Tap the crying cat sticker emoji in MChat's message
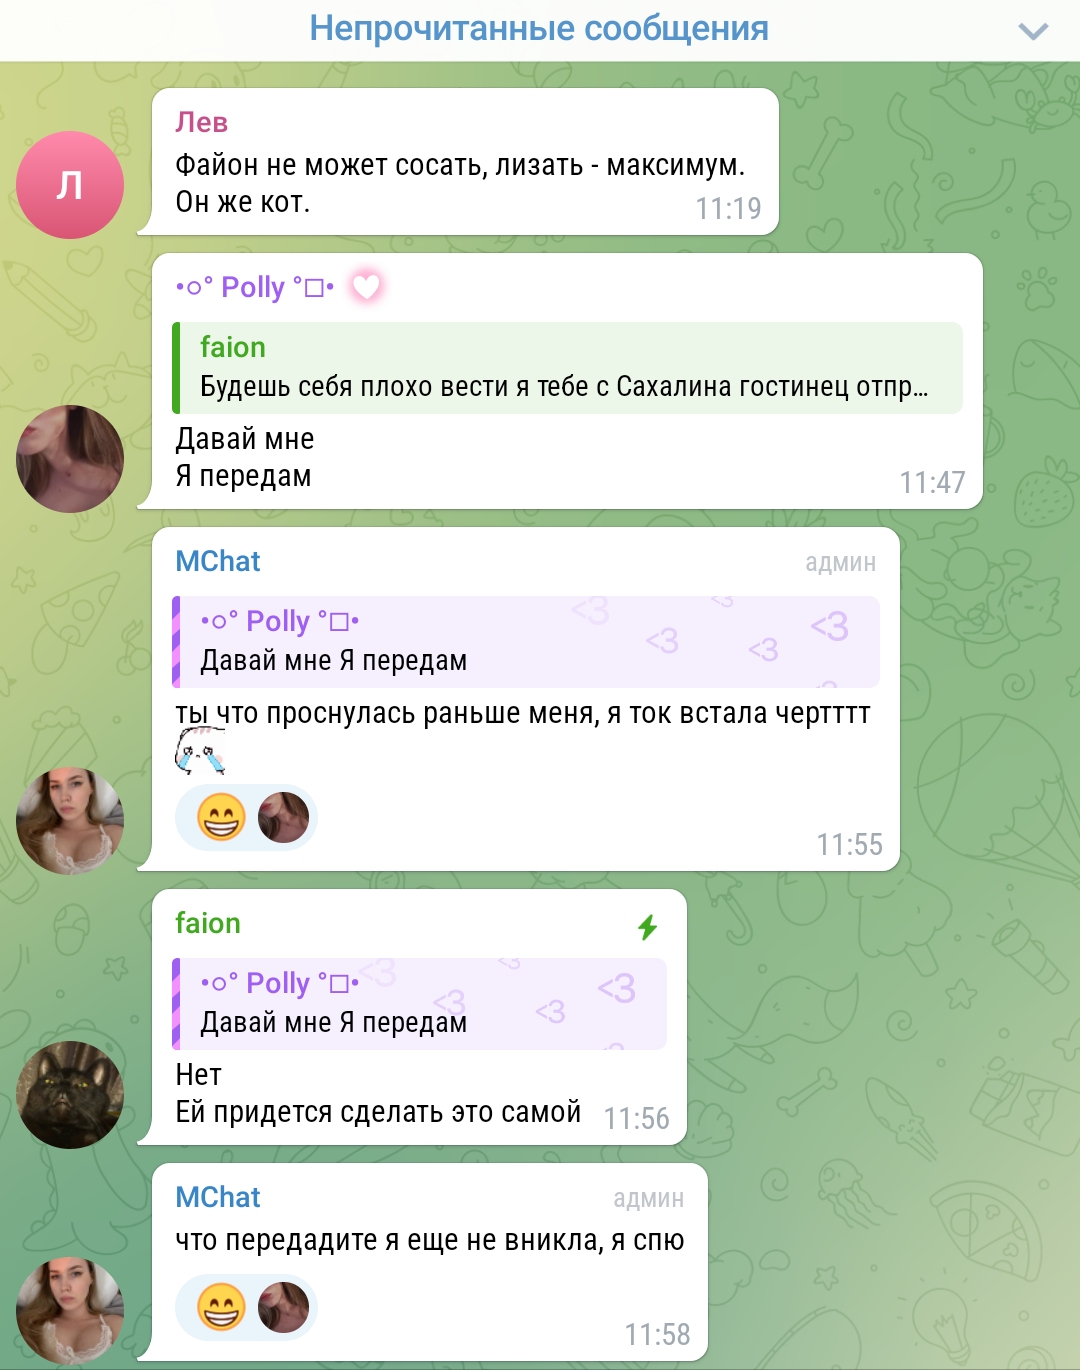 click(201, 751)
